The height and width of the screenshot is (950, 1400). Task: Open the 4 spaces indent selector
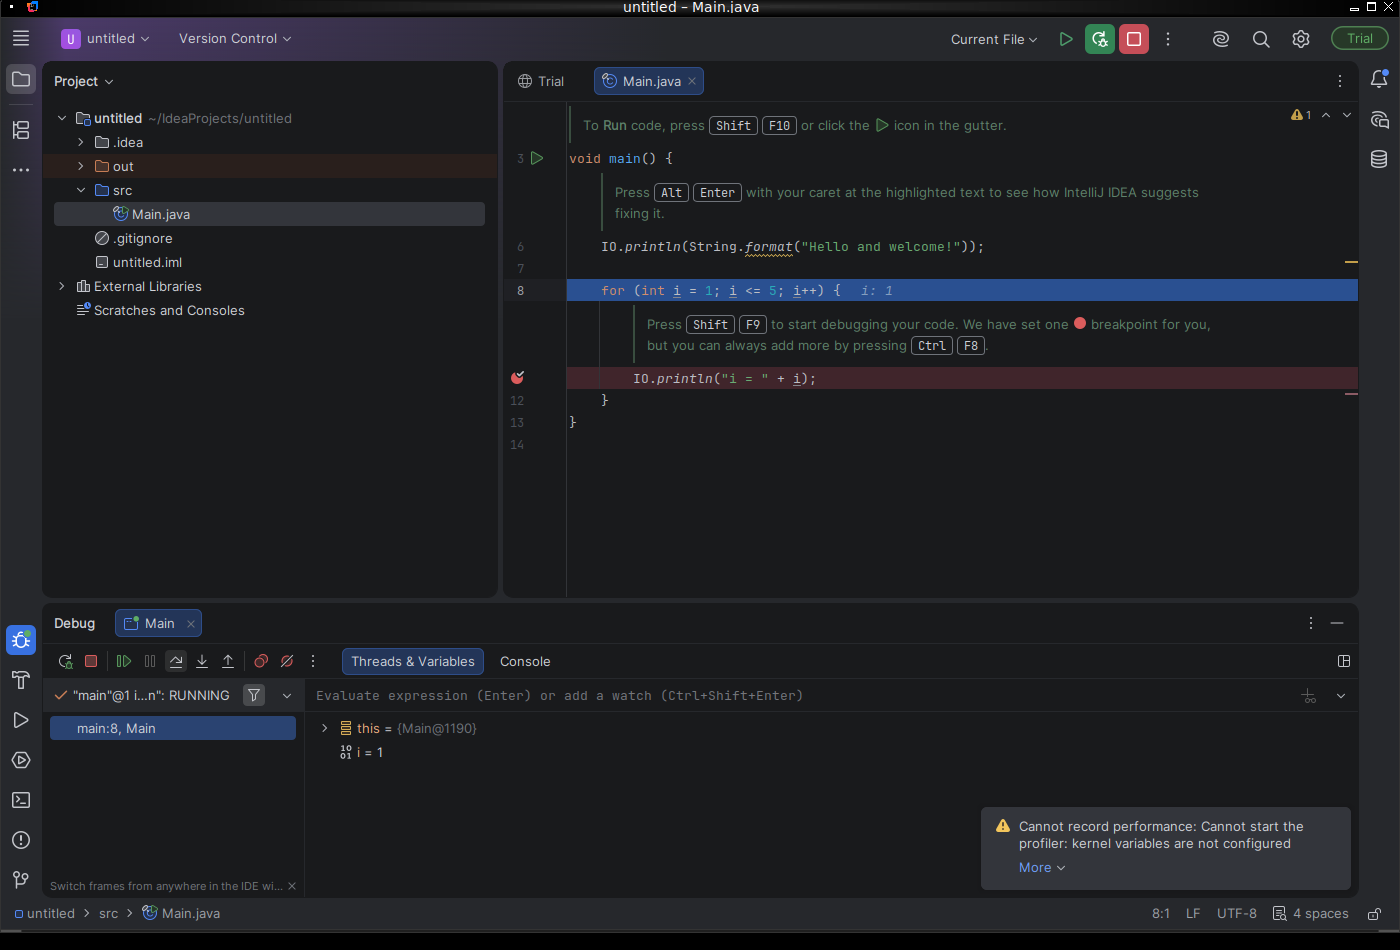point(1311,914)
